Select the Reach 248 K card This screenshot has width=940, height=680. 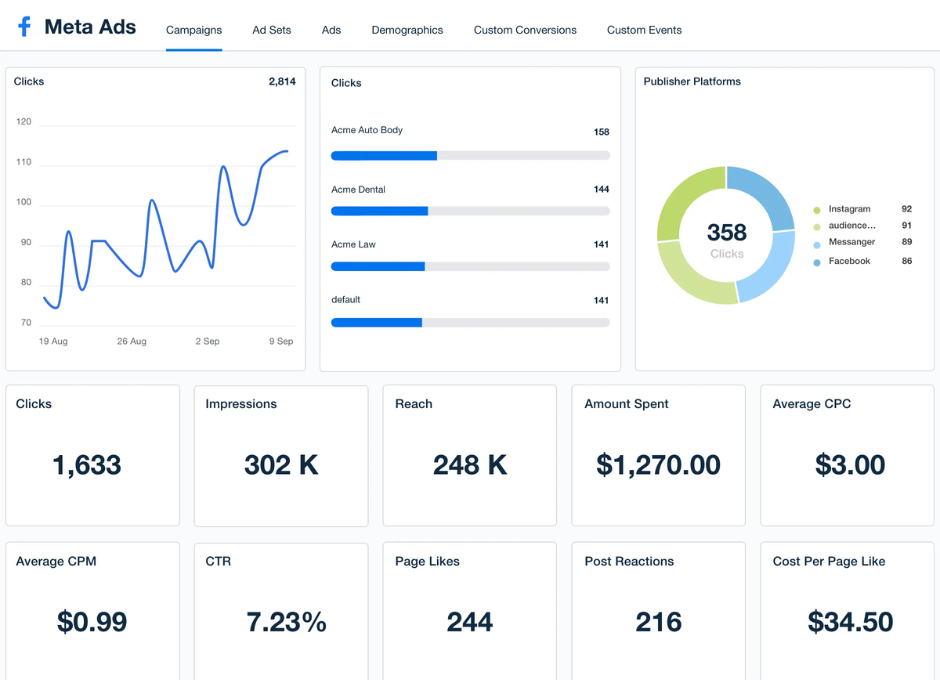(469, 455)
